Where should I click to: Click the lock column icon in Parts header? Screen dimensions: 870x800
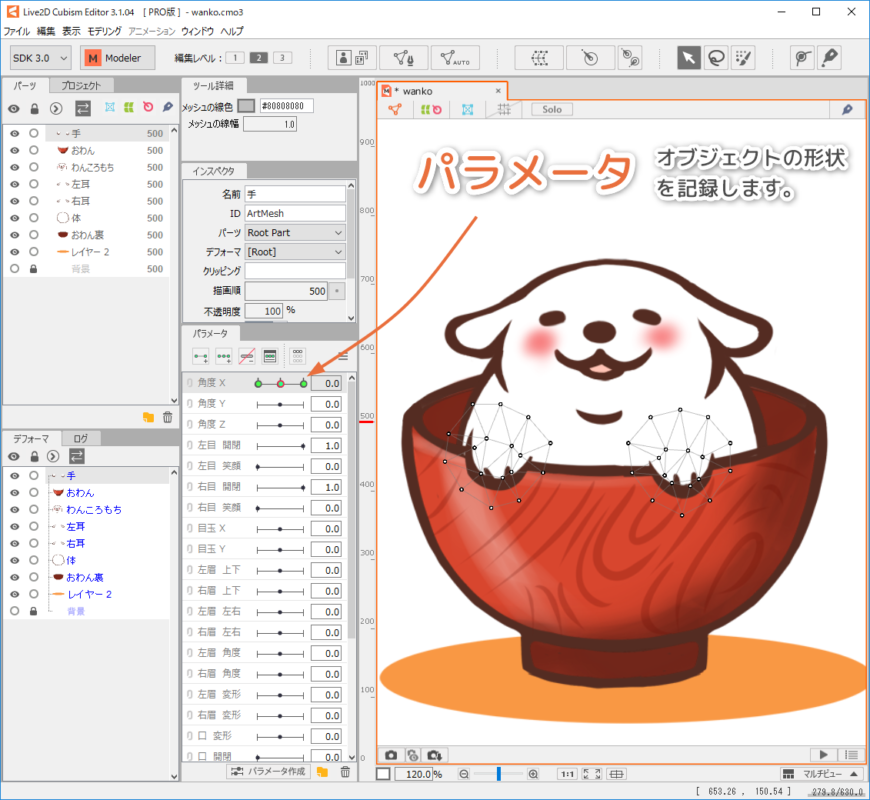click(x=34, y=109)
